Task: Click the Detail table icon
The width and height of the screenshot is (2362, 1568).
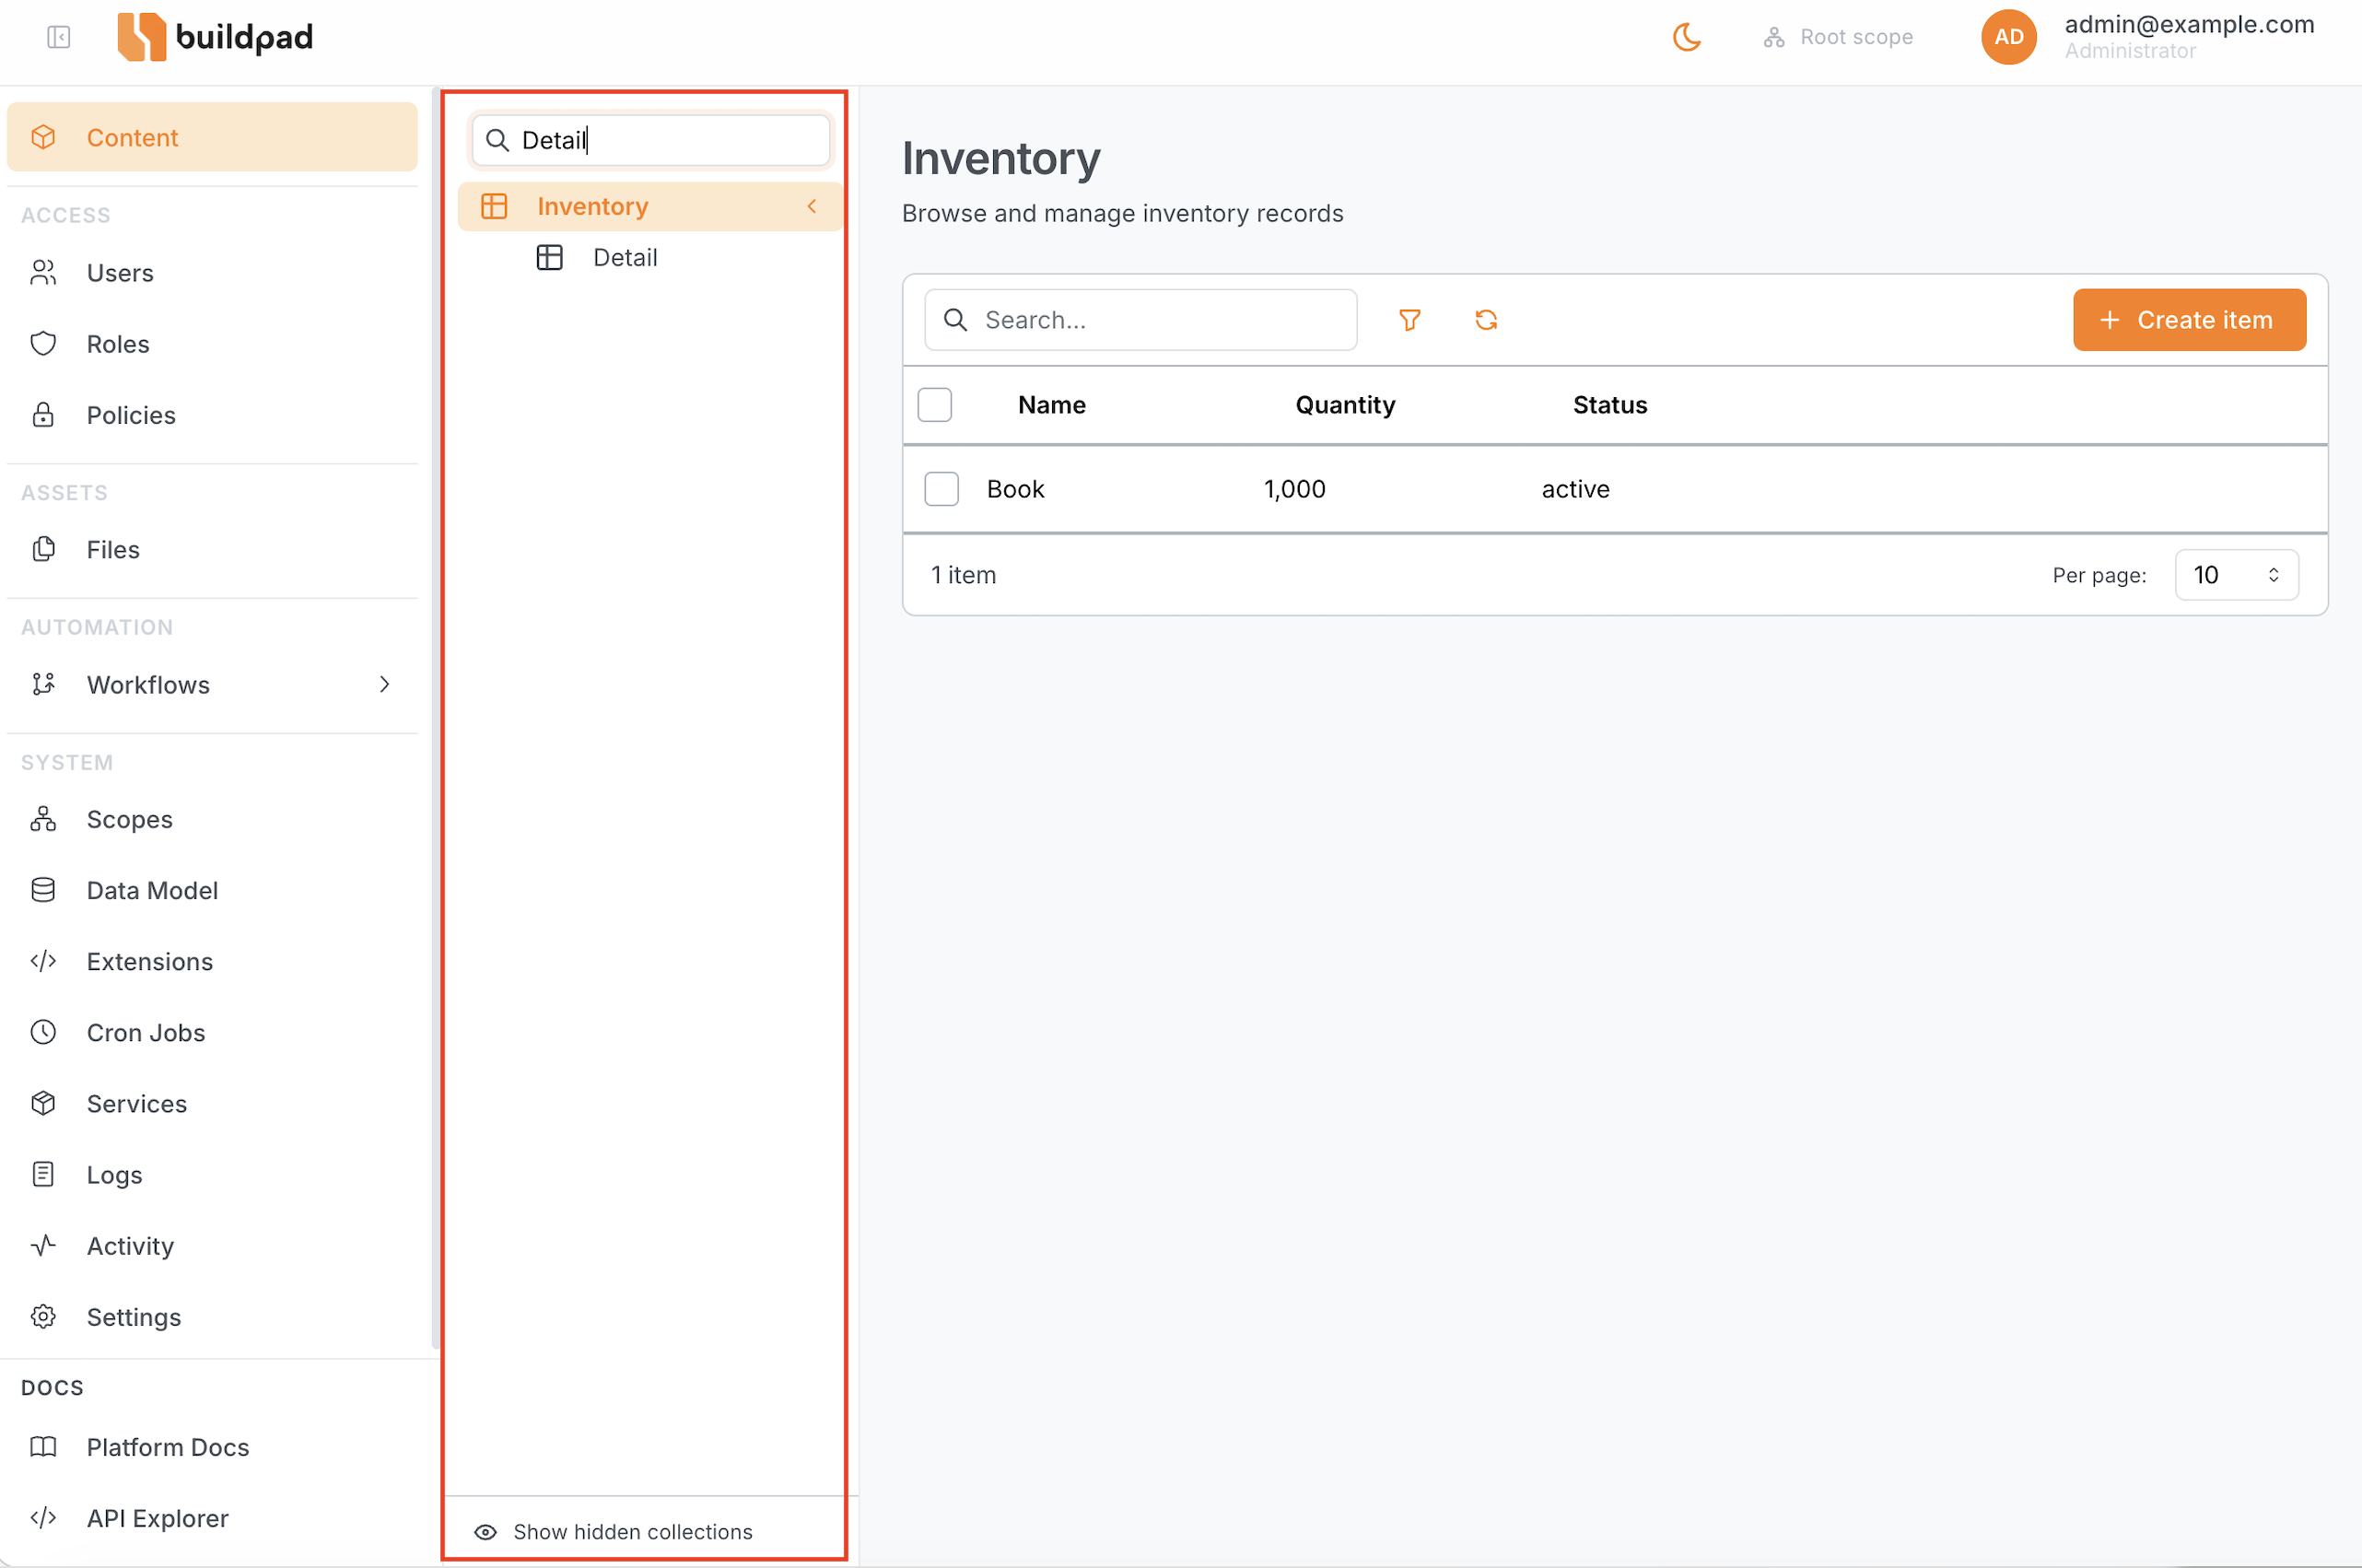Action: (x=550, y=258)
